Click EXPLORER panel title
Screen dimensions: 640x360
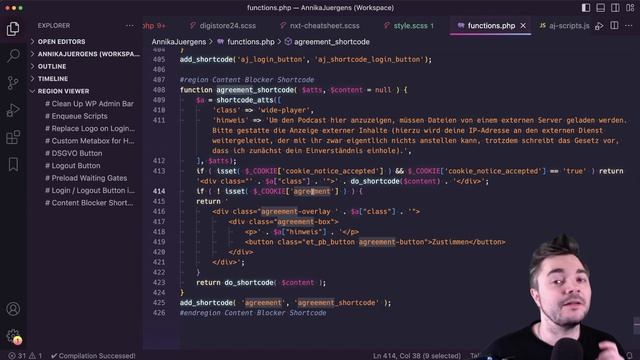pos(54,25)
